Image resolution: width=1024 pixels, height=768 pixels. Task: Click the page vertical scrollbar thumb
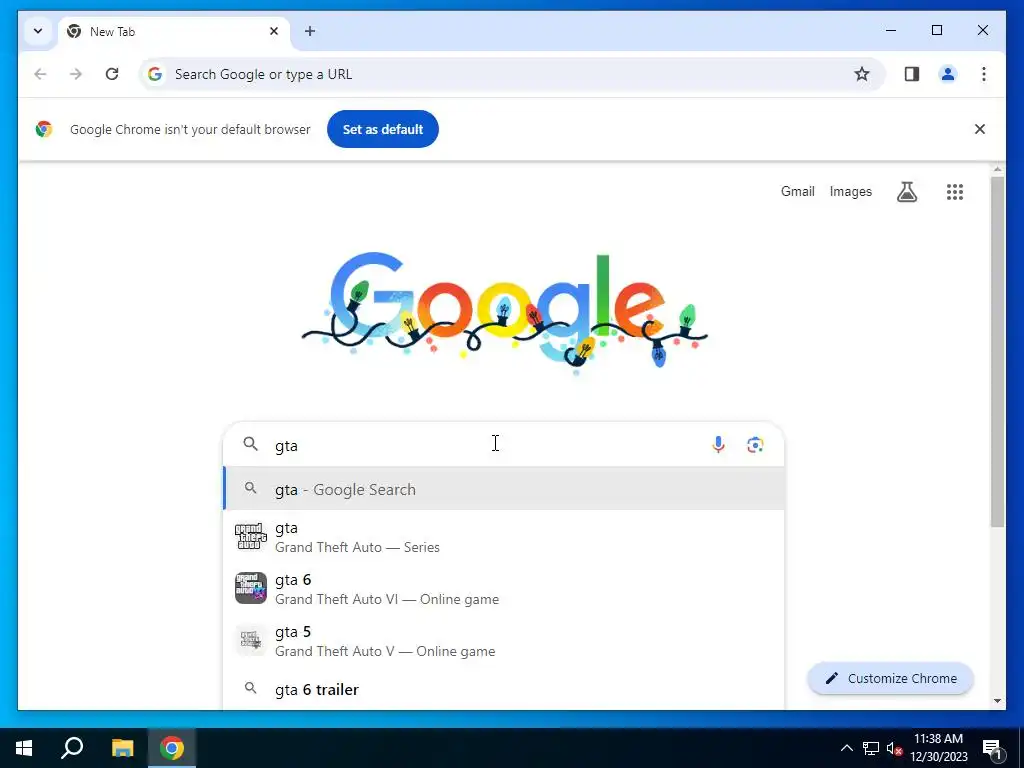pyautogui.click(x=997, y=351)
